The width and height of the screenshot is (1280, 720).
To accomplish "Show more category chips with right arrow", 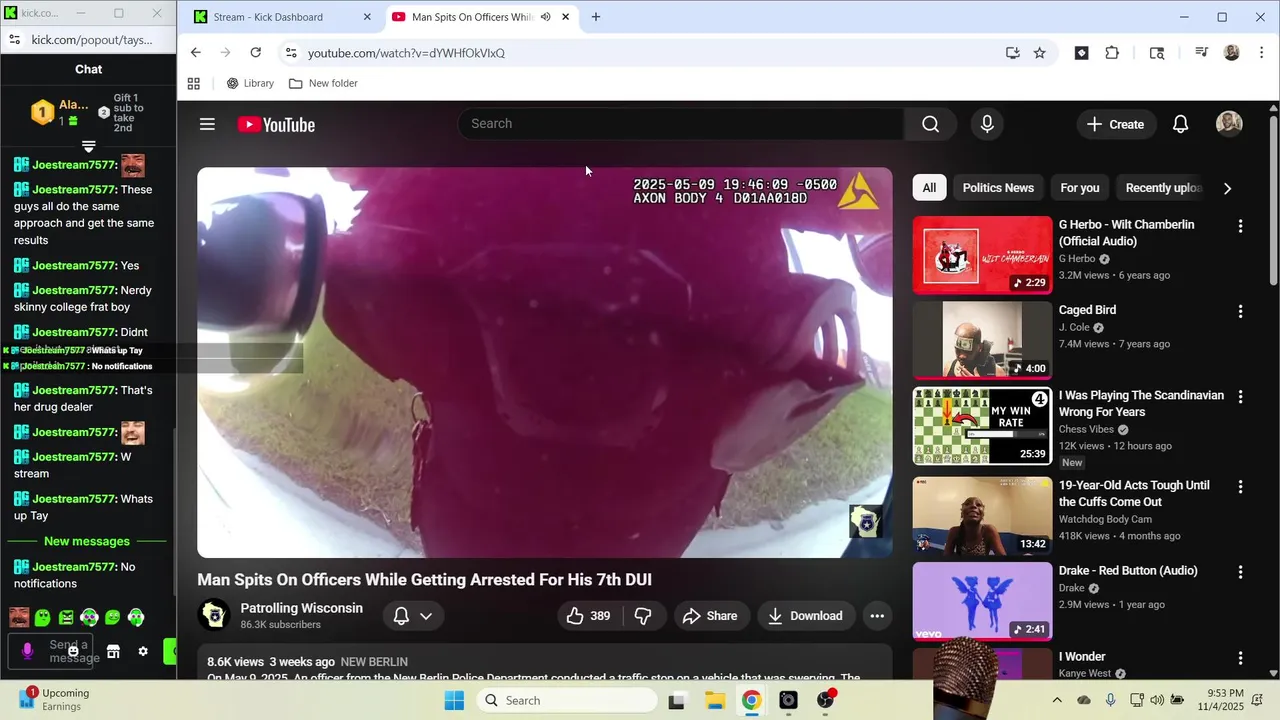I will point(1227,188).
